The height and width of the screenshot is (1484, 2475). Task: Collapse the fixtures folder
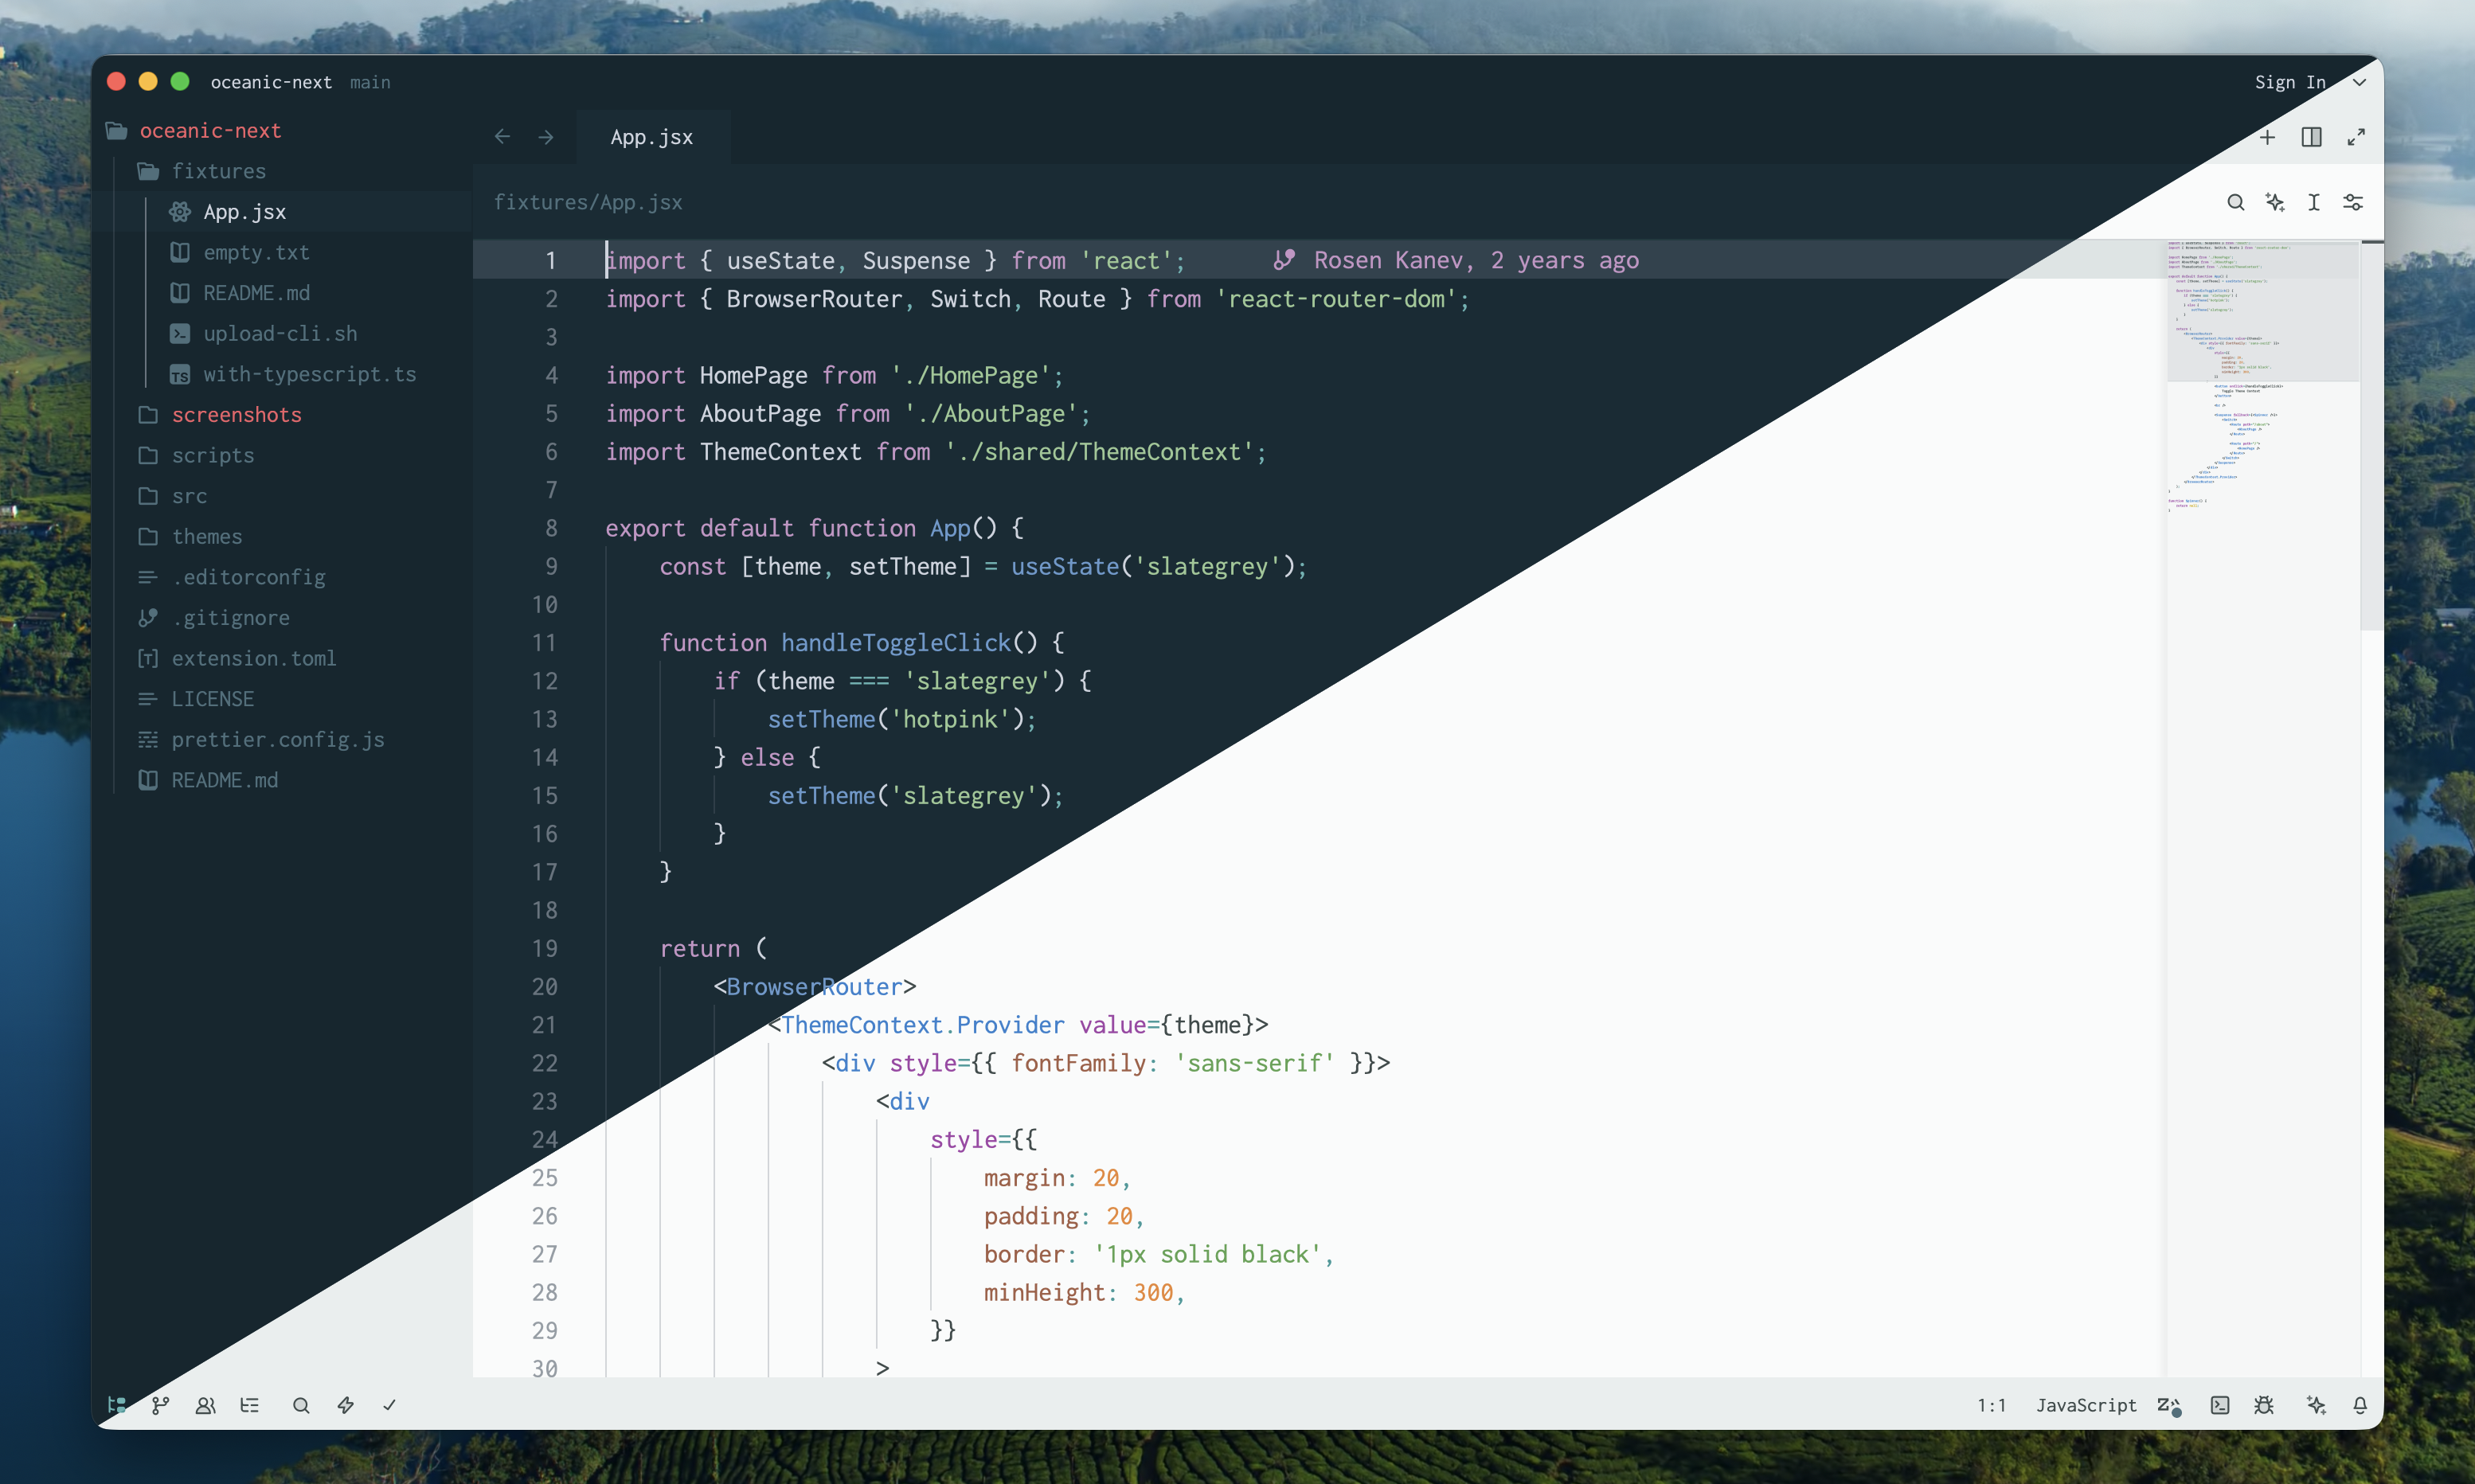pyautogui.click(x=282, y=171)
